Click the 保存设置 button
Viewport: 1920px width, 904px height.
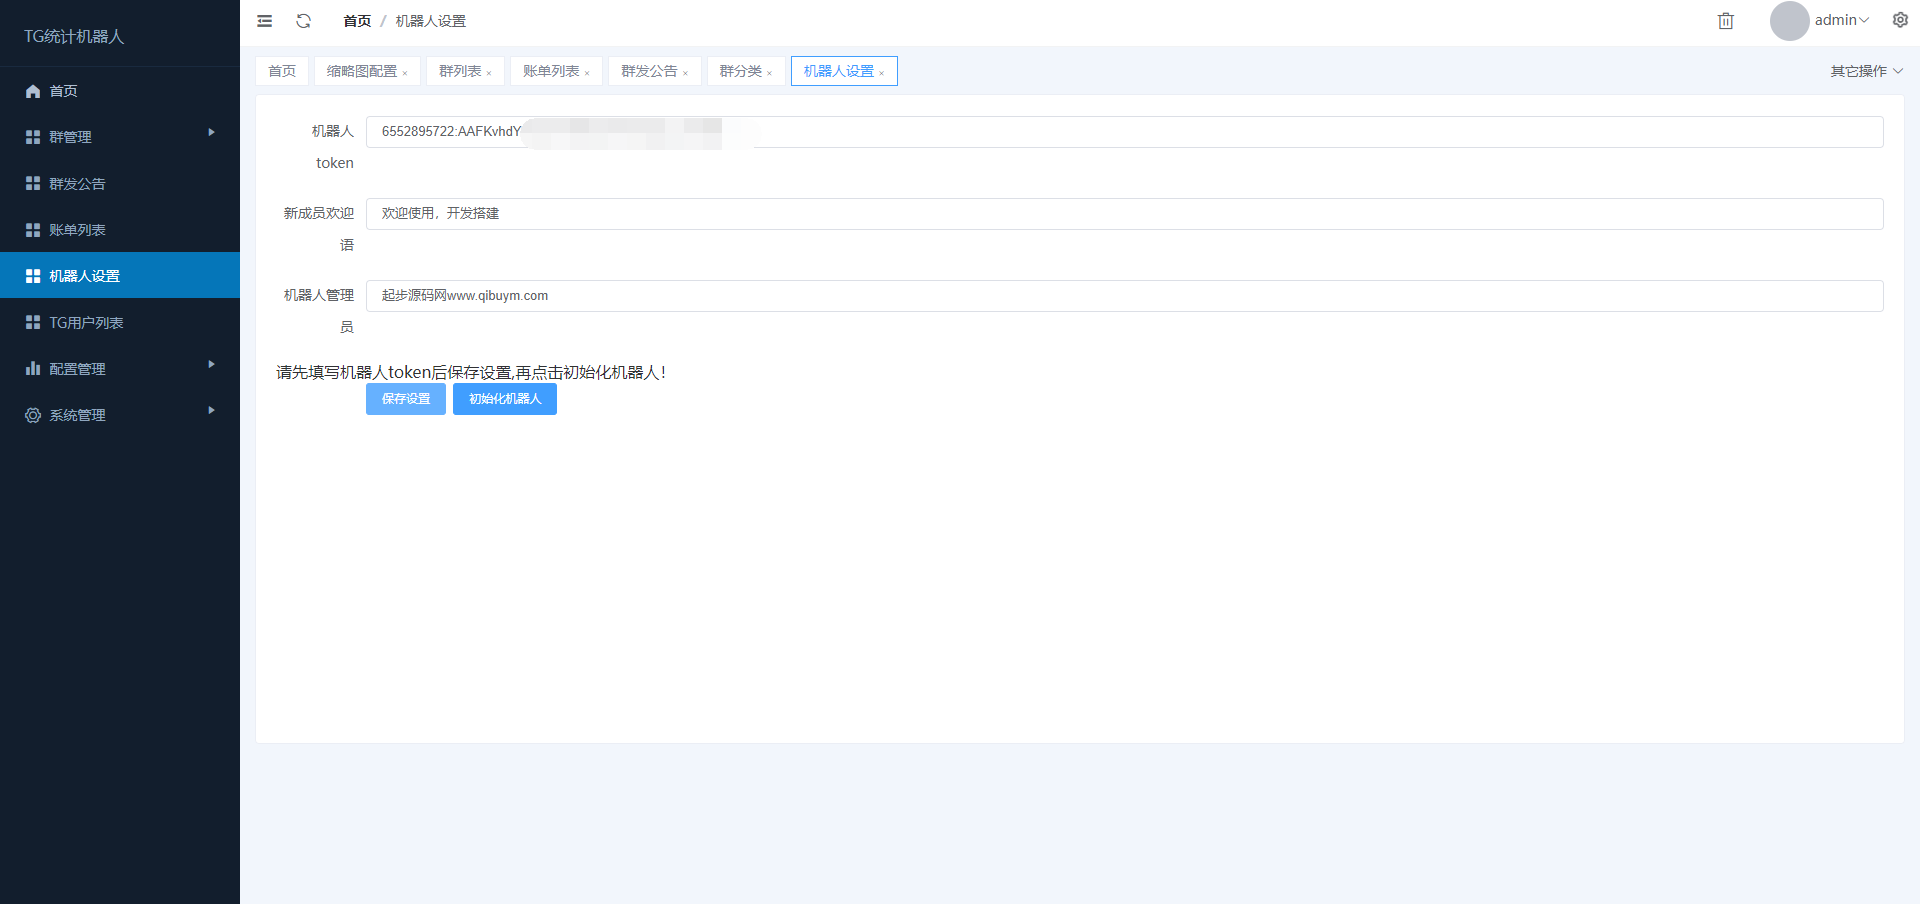pyautogui.click(x=405, y=399)
